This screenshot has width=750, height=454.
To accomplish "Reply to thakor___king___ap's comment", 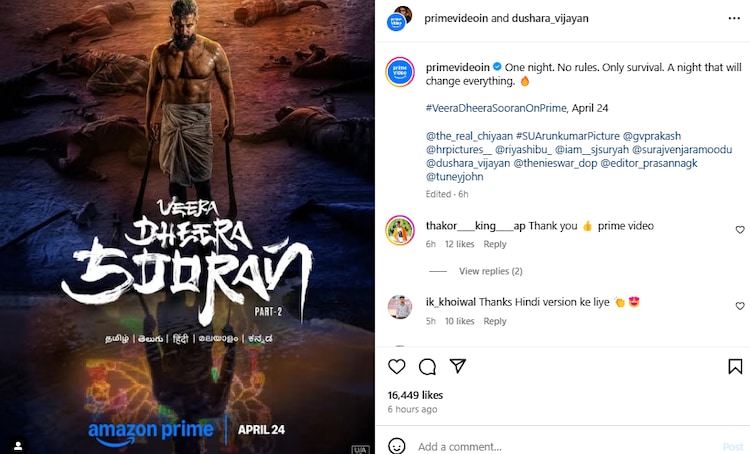I will pyautogui.click(x=495, y=244).
